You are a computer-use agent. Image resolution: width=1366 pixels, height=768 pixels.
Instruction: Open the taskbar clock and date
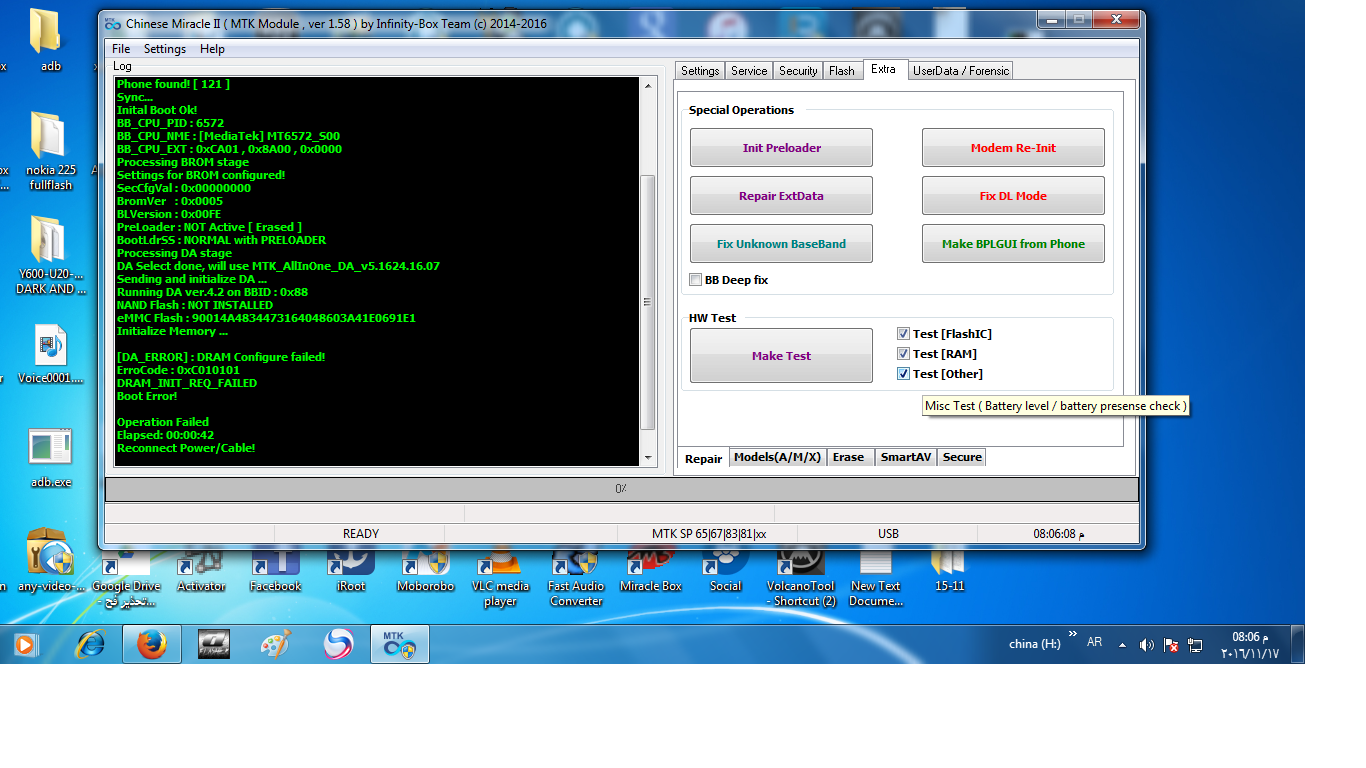[x=1250, y=645]
